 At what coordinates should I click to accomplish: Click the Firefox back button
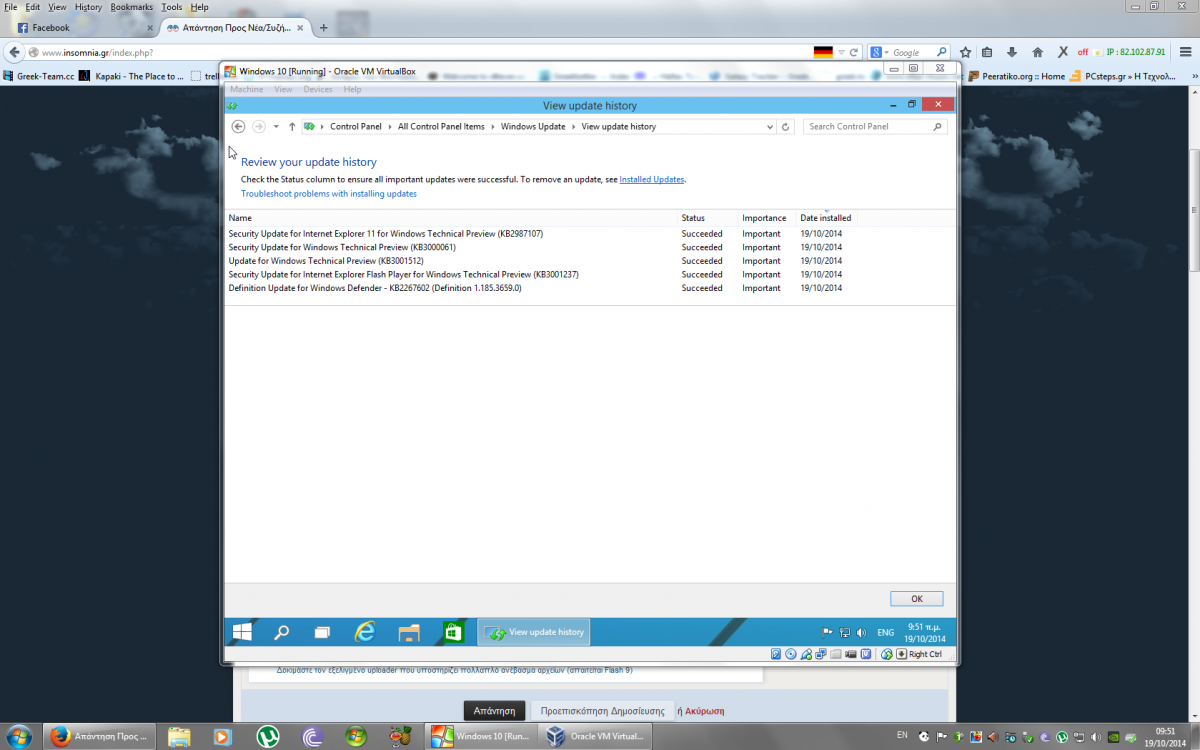15,52
